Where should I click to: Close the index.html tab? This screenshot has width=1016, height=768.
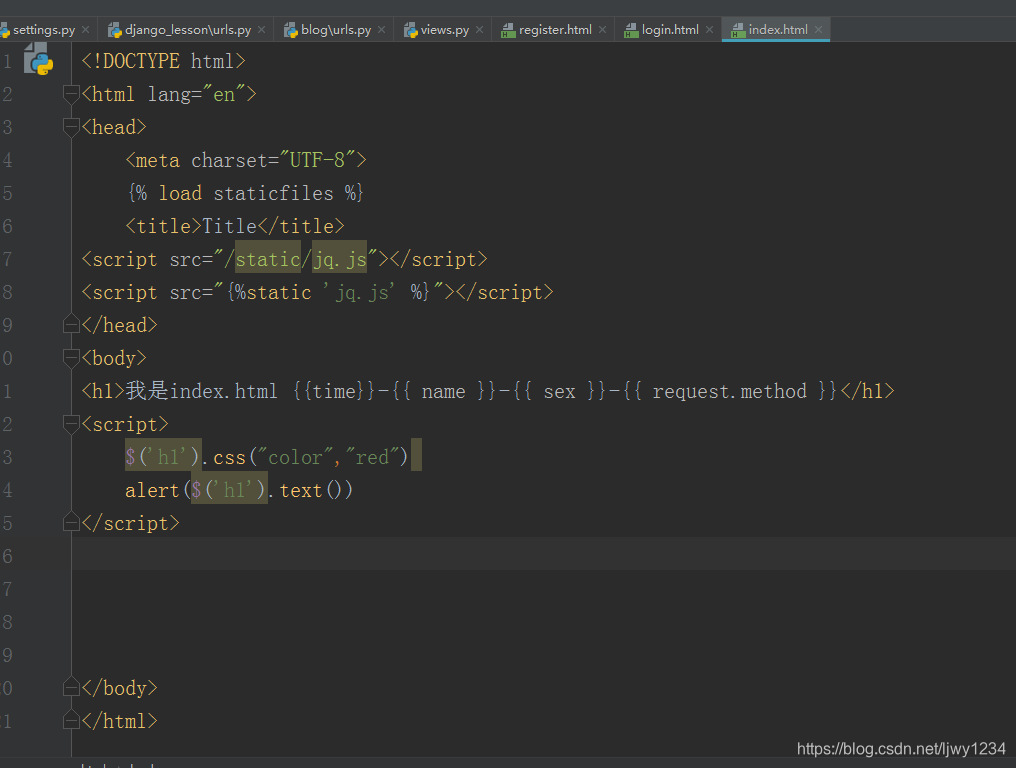coord(818,30)
